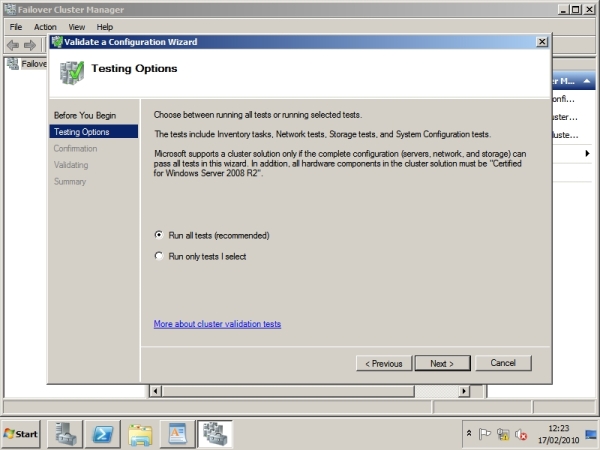This screenshot has width=600, height=450.
Task: Select the Confirmation wizard step
Action: pos(75,148)
